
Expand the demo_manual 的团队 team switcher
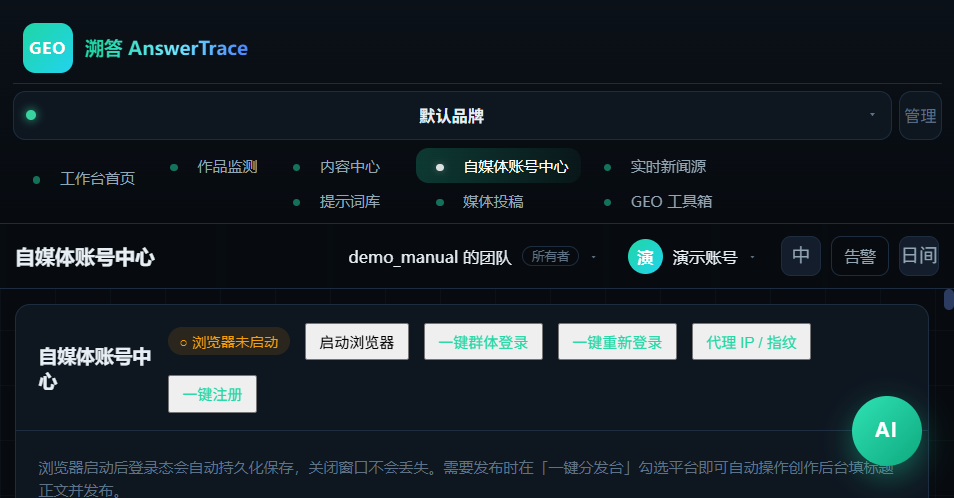coord(472,257)
